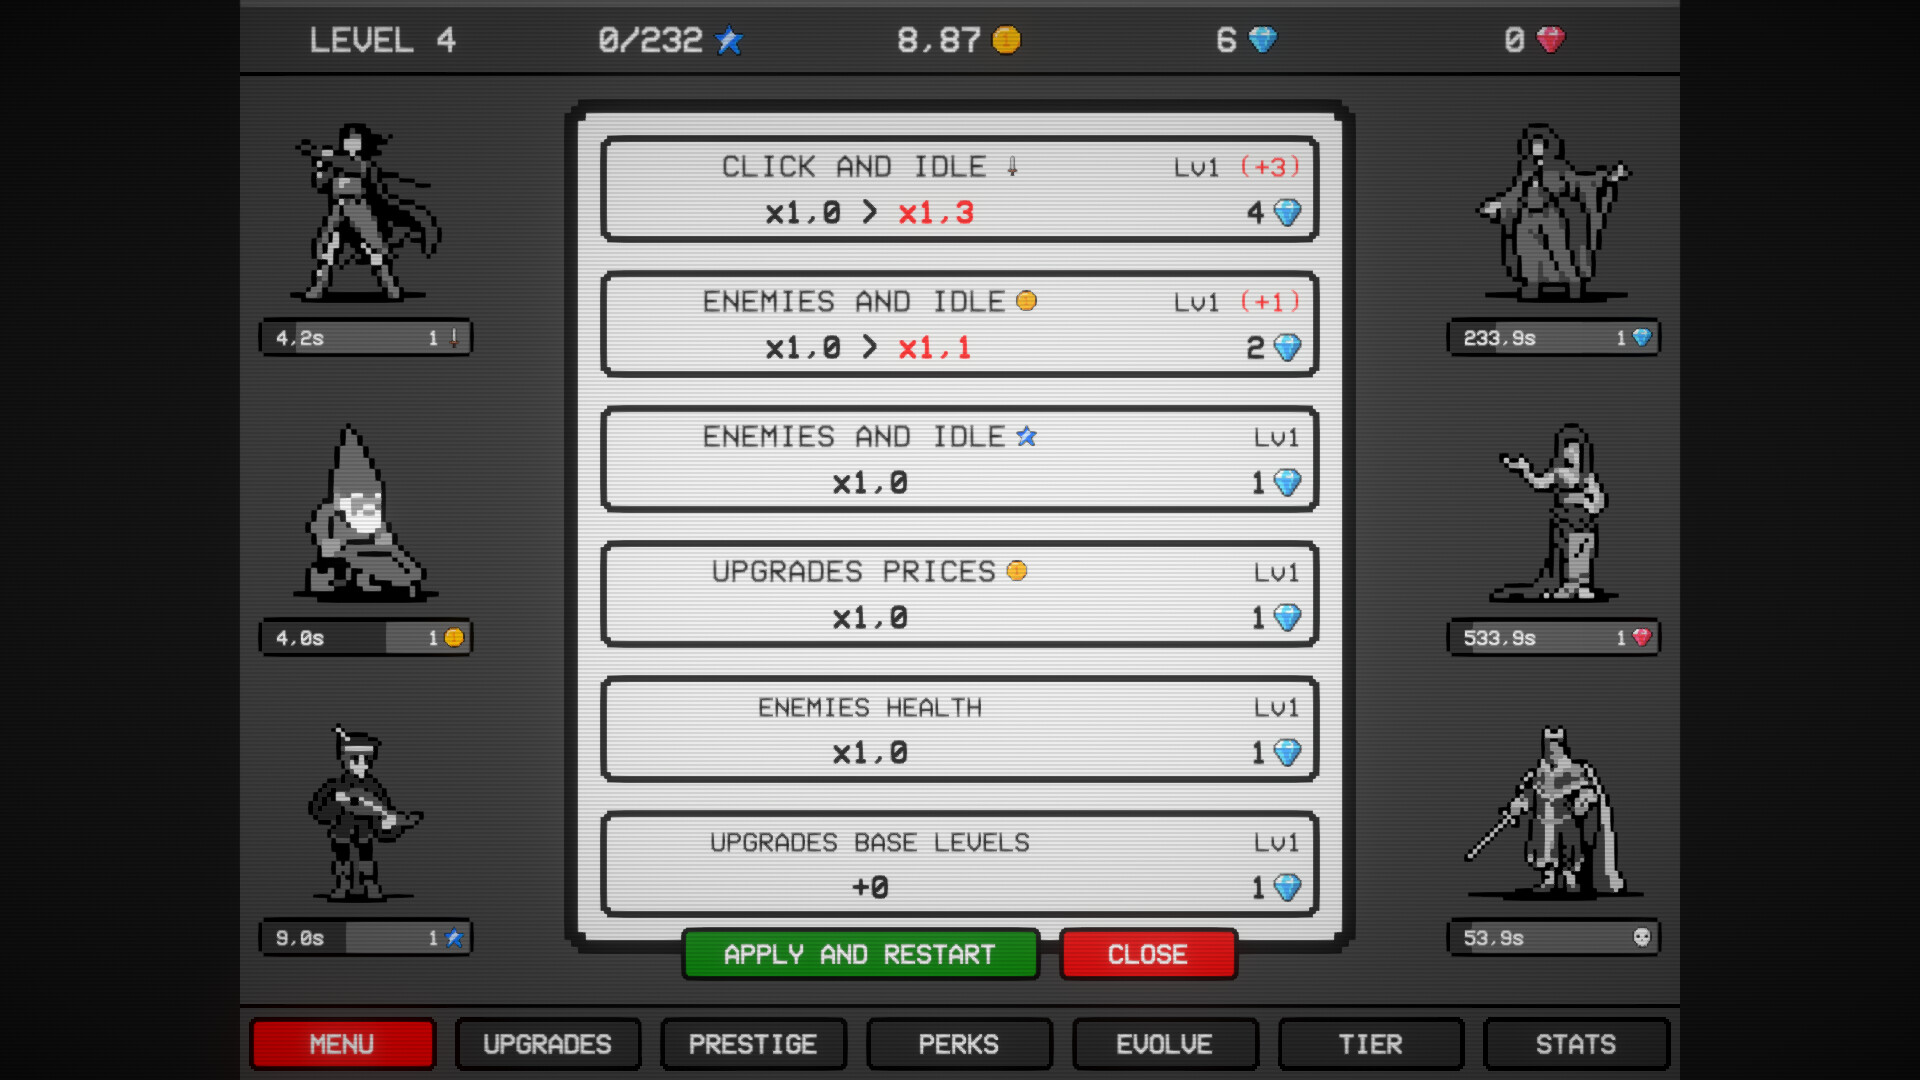The width and height of the screenshot is (1920, 1080).
Task: Open the Menu tab
Action: tap(342, 1044)
